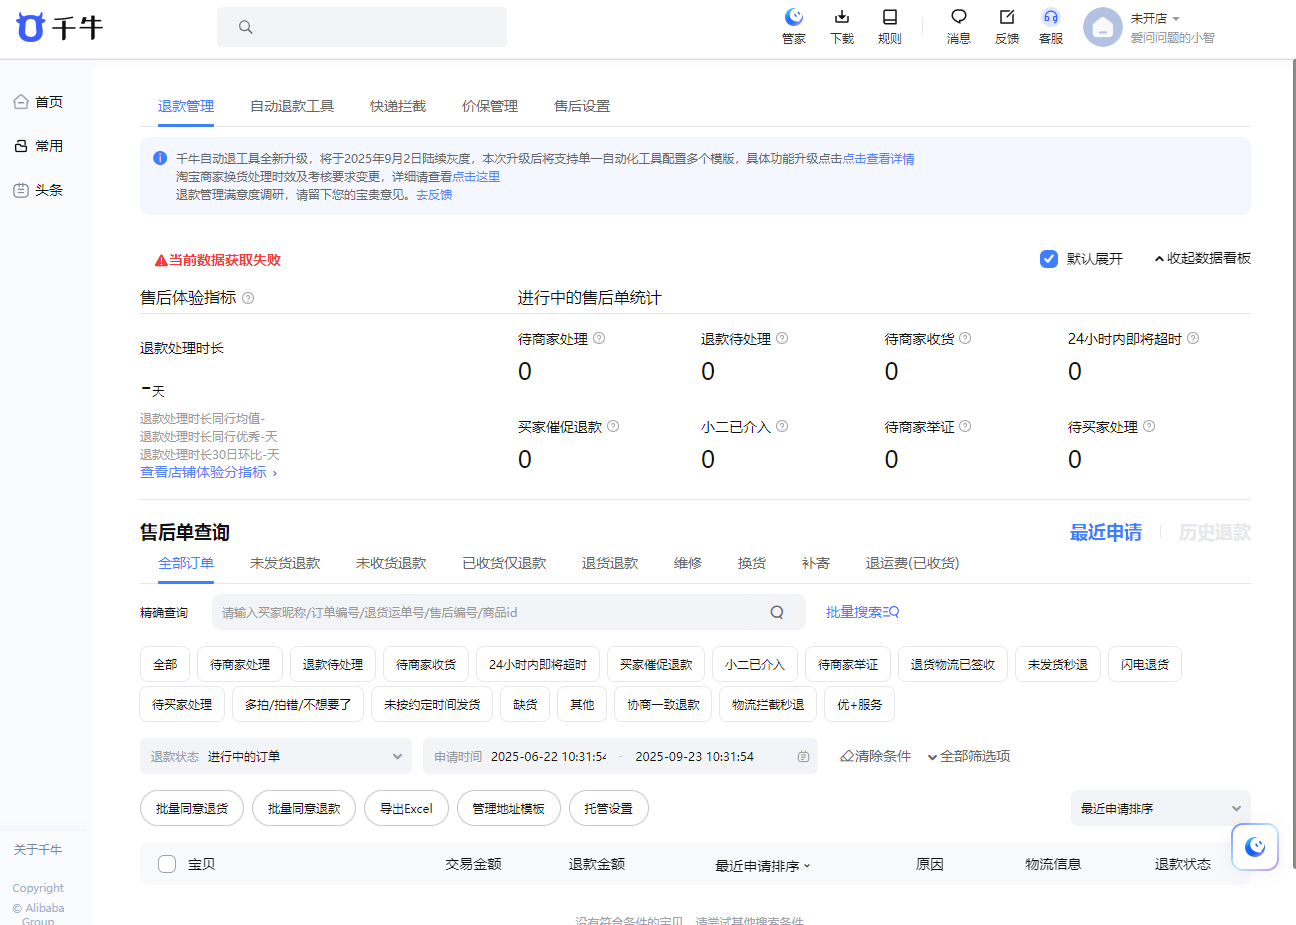Click the 精确查询 search input field
The image size is (1296, 925).
pos(509,612)
